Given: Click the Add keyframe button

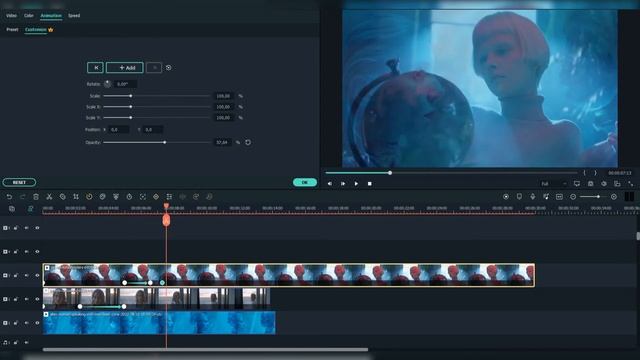Looking at the screenshot, I should click(125, 68).
